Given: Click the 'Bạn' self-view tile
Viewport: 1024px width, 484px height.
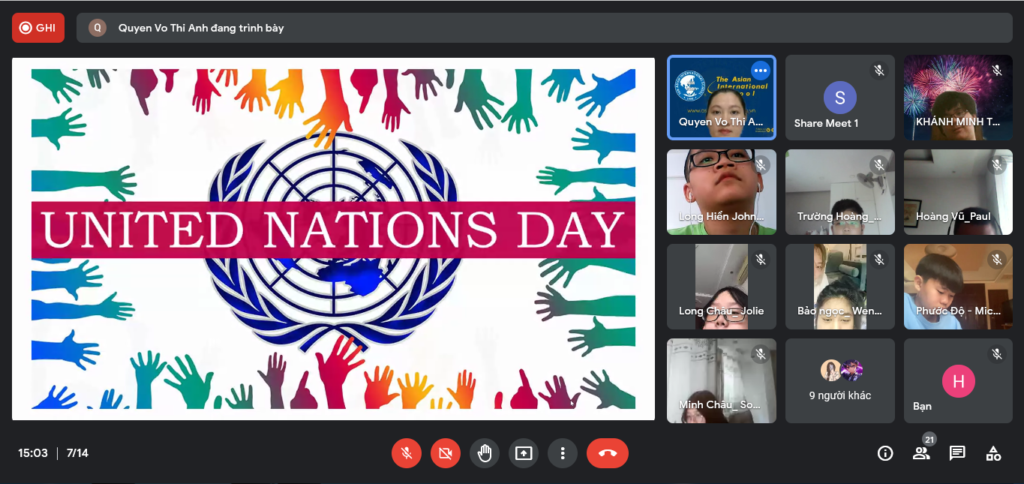Looking at the screenshot, I should click(x=957, y=380).
